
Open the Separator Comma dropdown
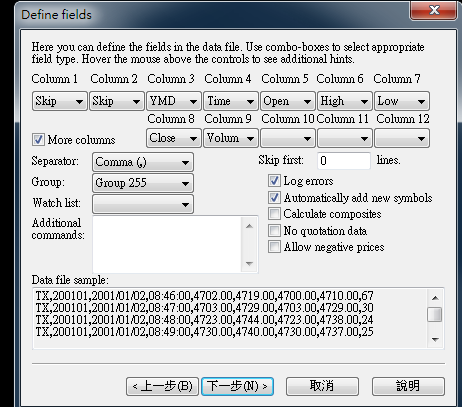click(143, 162)
